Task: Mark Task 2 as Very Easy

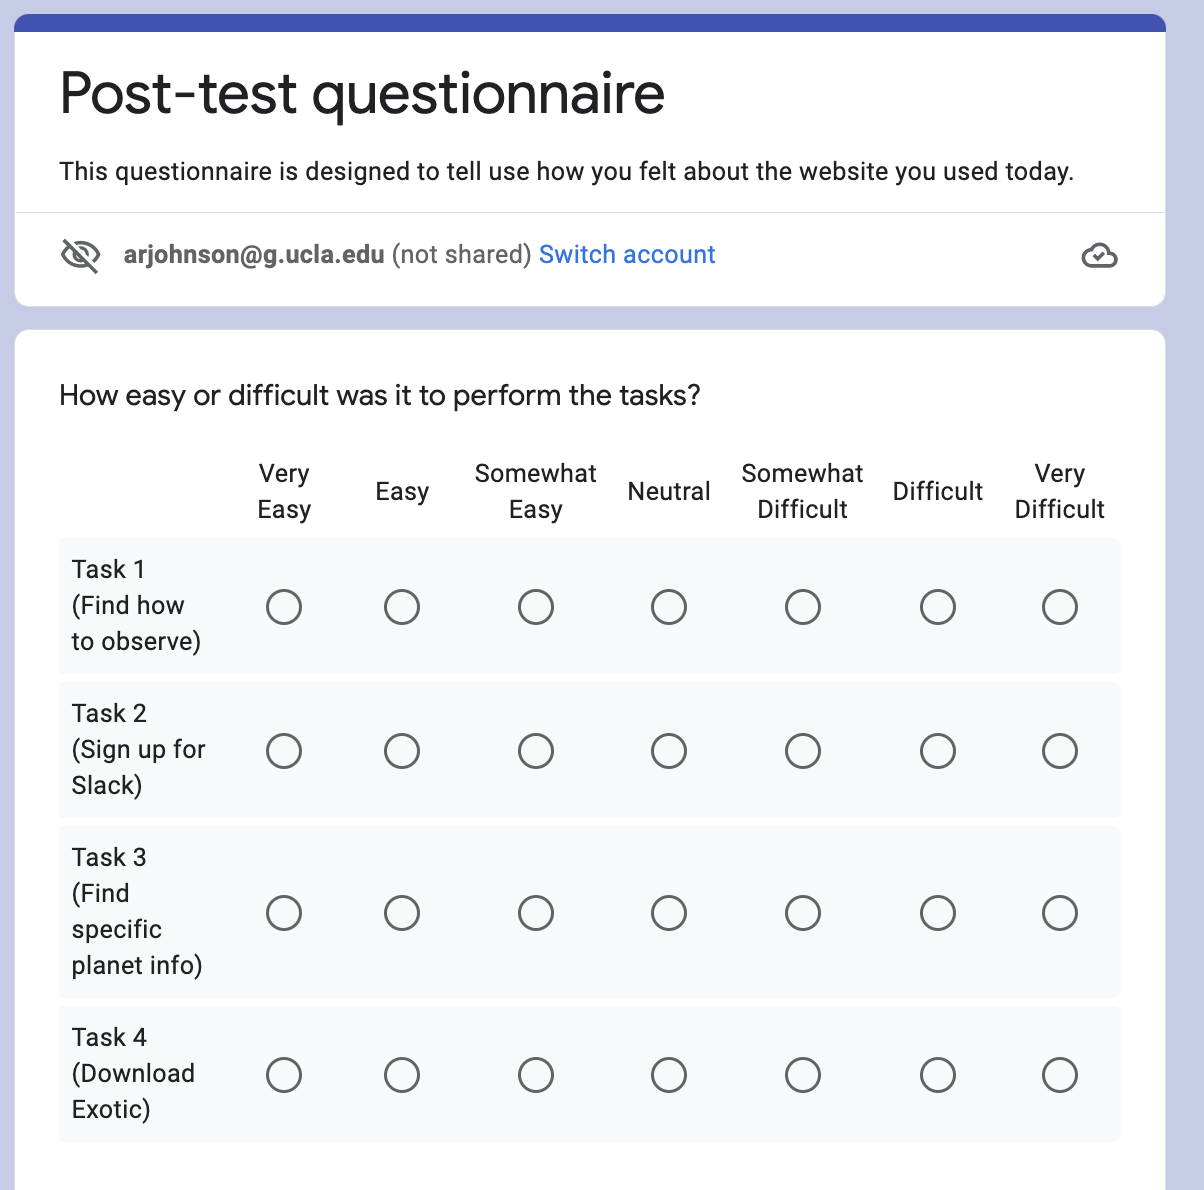Action: pyautogui.click(x=284, y=751)
